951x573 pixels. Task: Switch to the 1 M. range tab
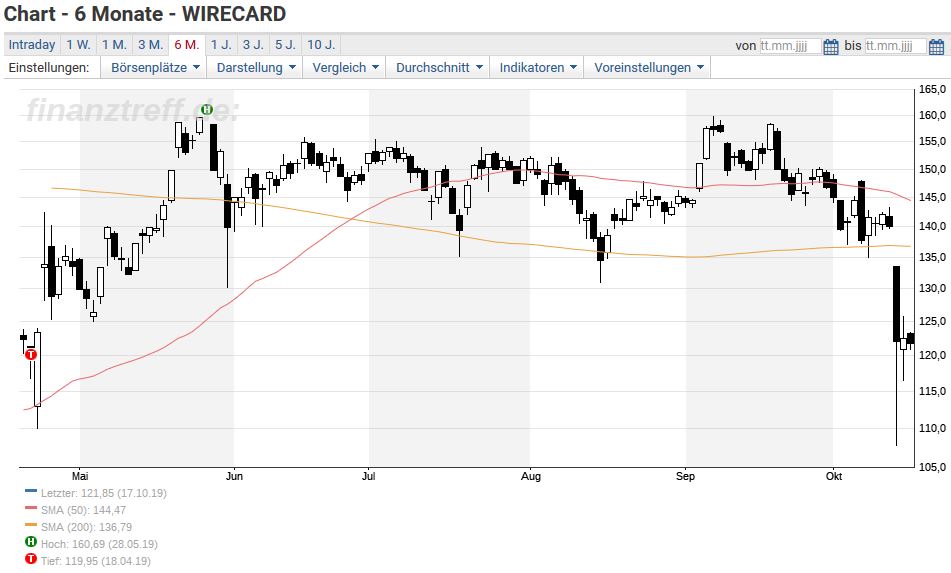pyautogui.click(x=114, y=45)
